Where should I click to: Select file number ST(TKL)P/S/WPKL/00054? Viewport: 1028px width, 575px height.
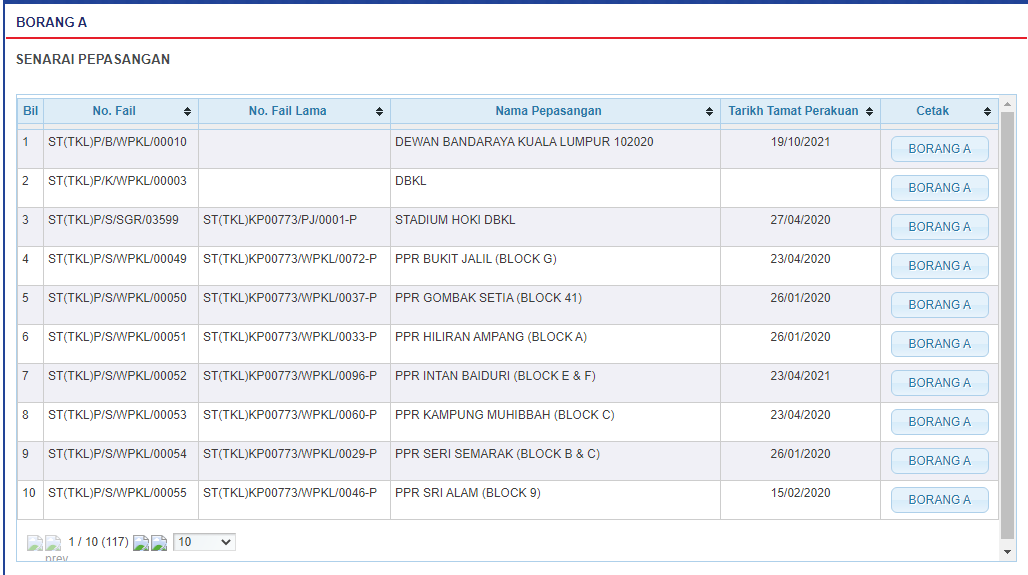click(x=117, y=454)
